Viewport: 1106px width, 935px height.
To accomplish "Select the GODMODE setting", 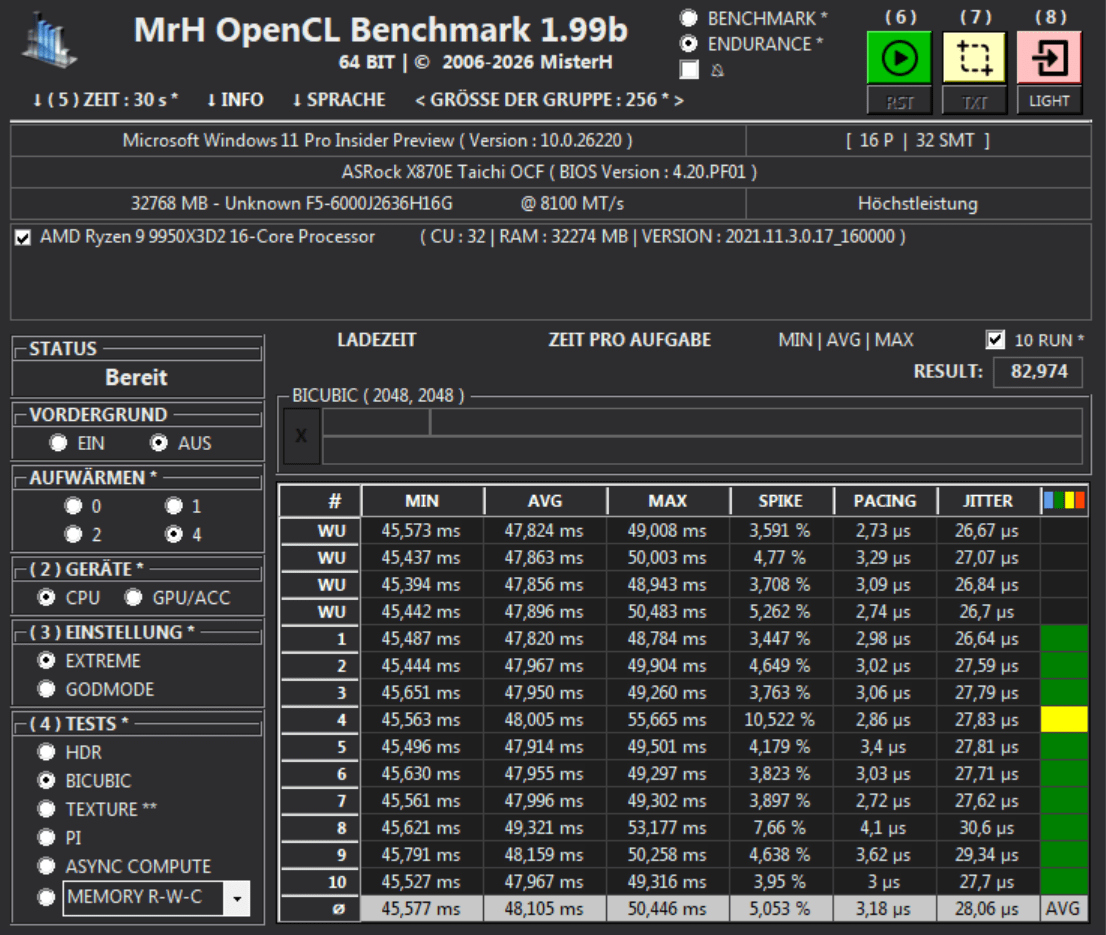I will click(47, 689).
